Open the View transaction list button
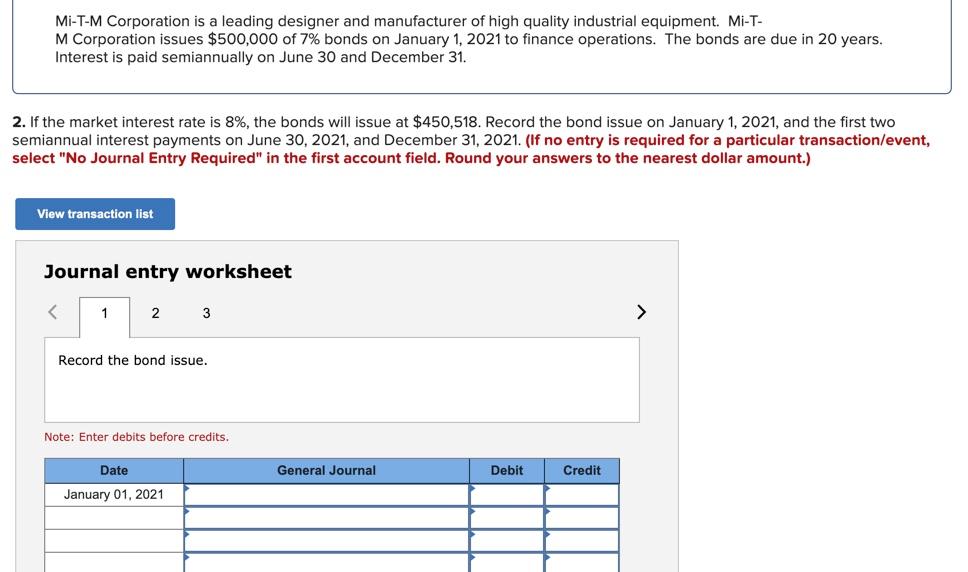 (x=95, y=214)
